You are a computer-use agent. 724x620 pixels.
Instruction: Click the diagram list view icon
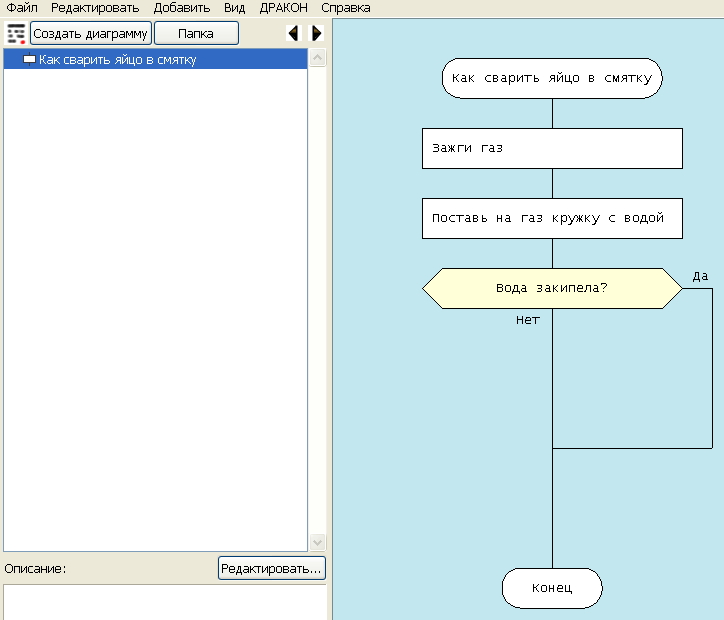coord(15,33)
